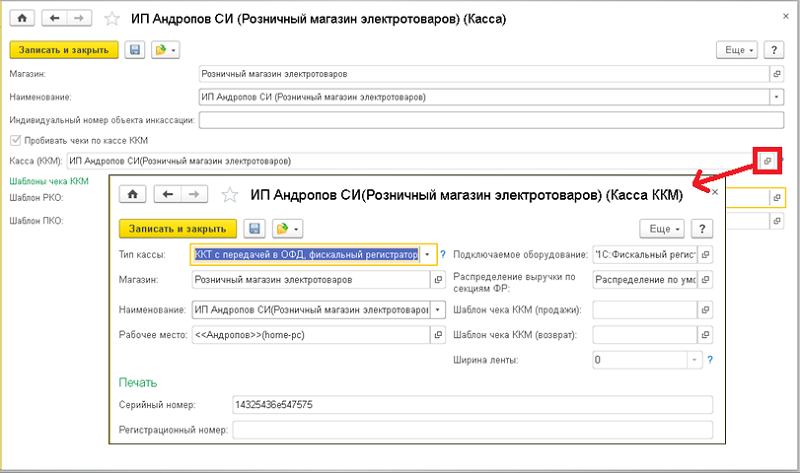This screenshot has width=800, height=473.
Task: Click home icon in Касса window
Action: [x=22, y=18]
